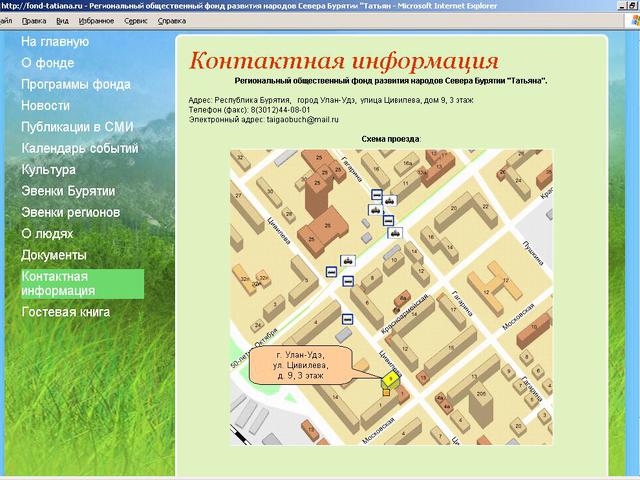The height and width of the screenshot is (480, 640).
Task: Open the Справка menu
Action: (172, 21)
